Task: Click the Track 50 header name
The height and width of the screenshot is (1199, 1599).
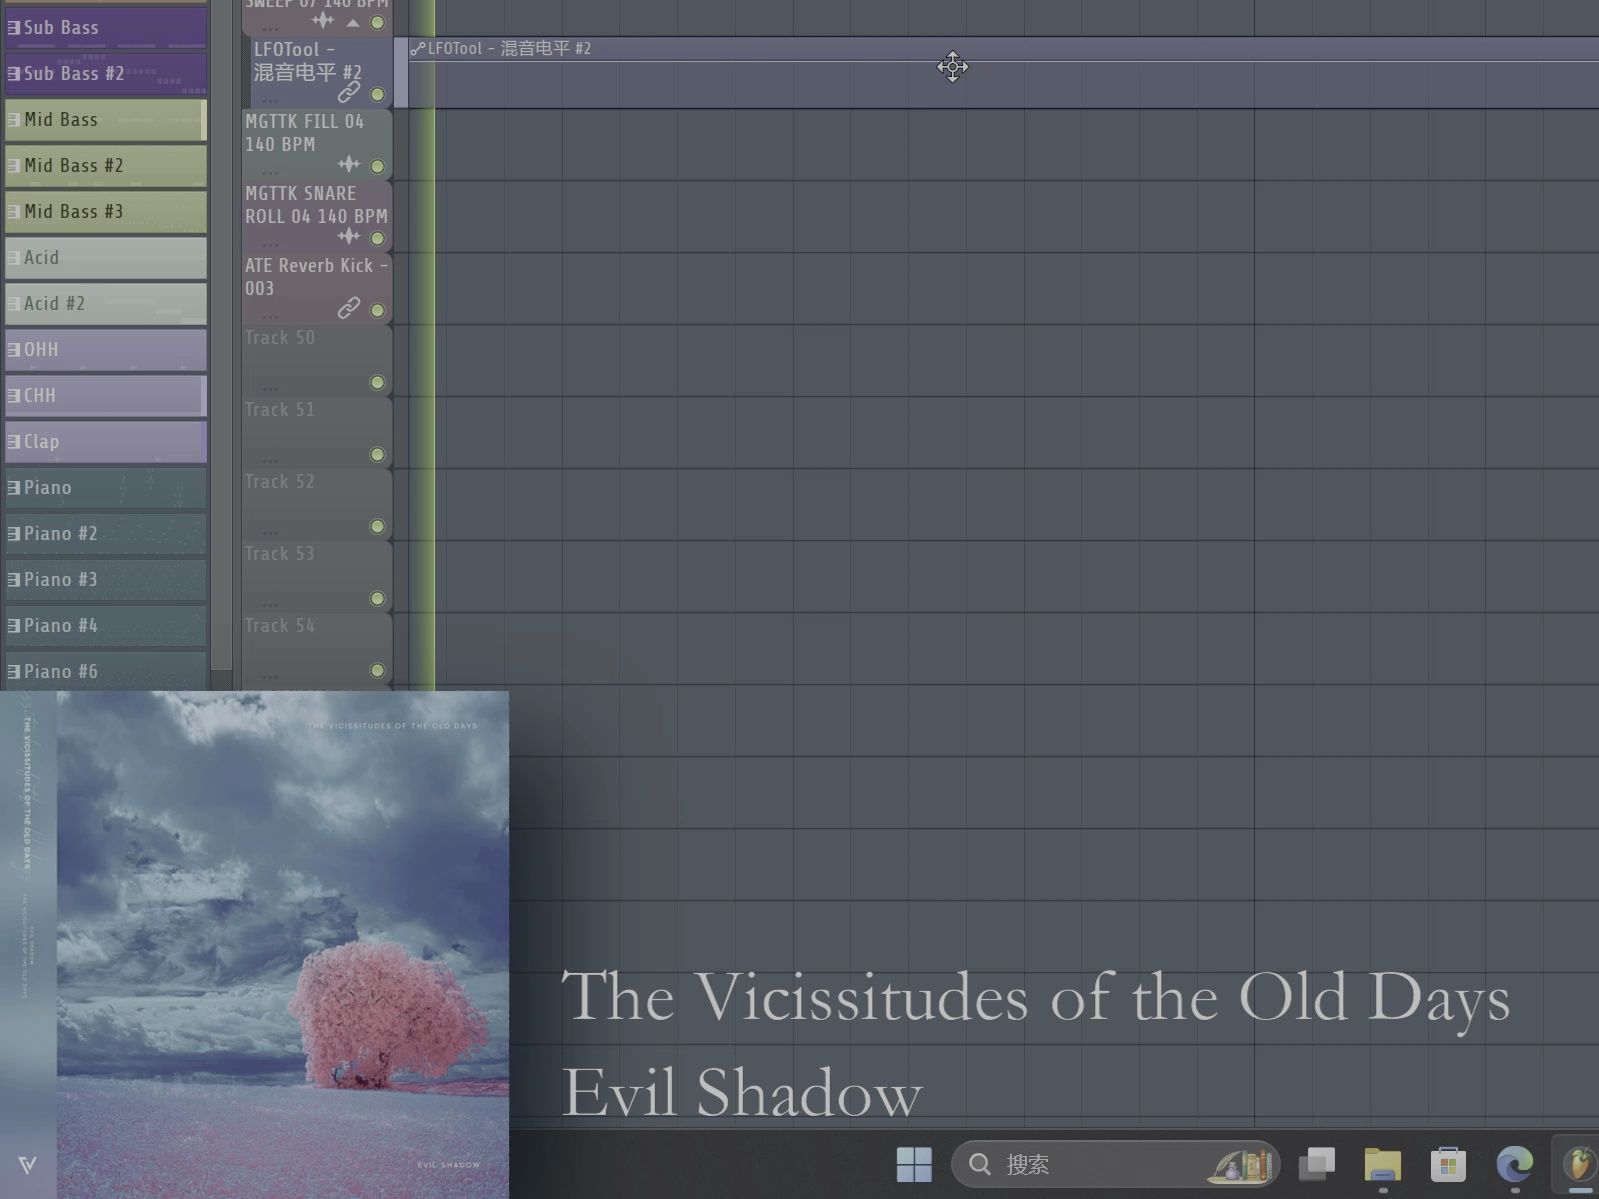Action: (280, 338)
